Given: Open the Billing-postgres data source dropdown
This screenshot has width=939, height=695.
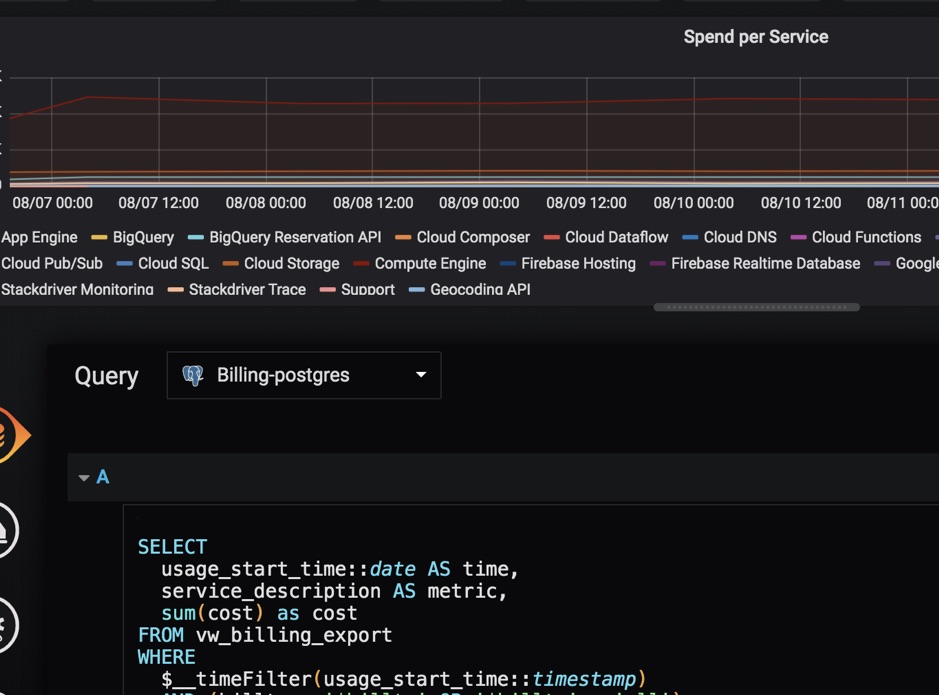Looking at the screenshot, I should coord(303,376).
